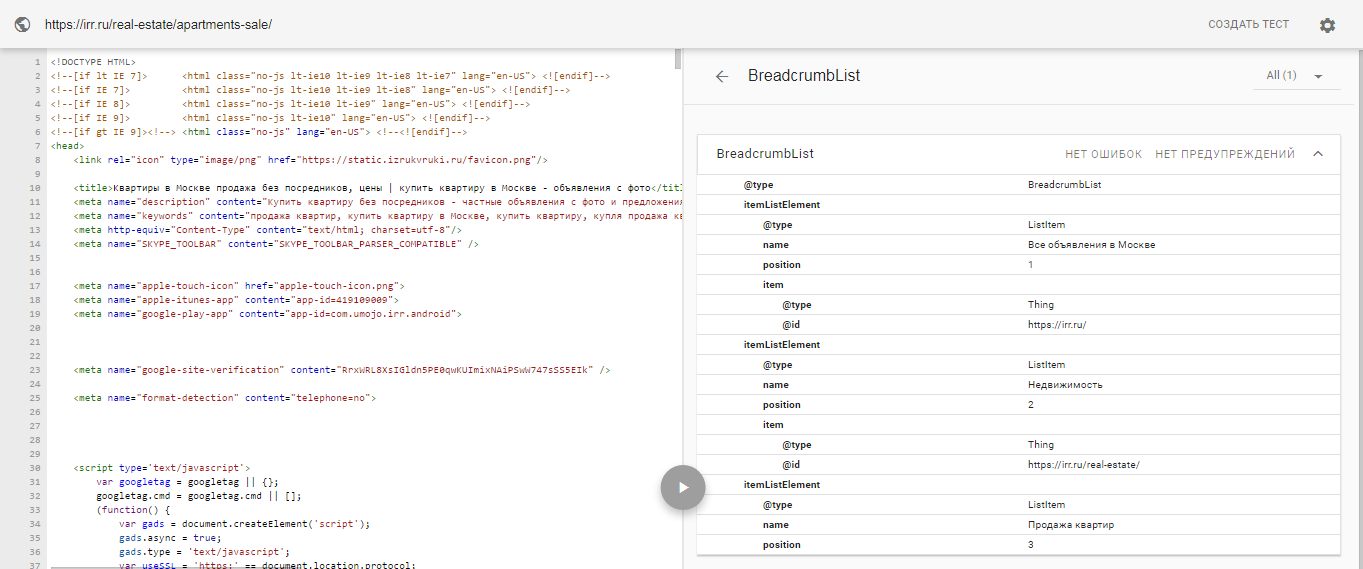Click the НЕТ ОШИБОК label
The image size is (1363, 569).
(x=1103, y=154)
